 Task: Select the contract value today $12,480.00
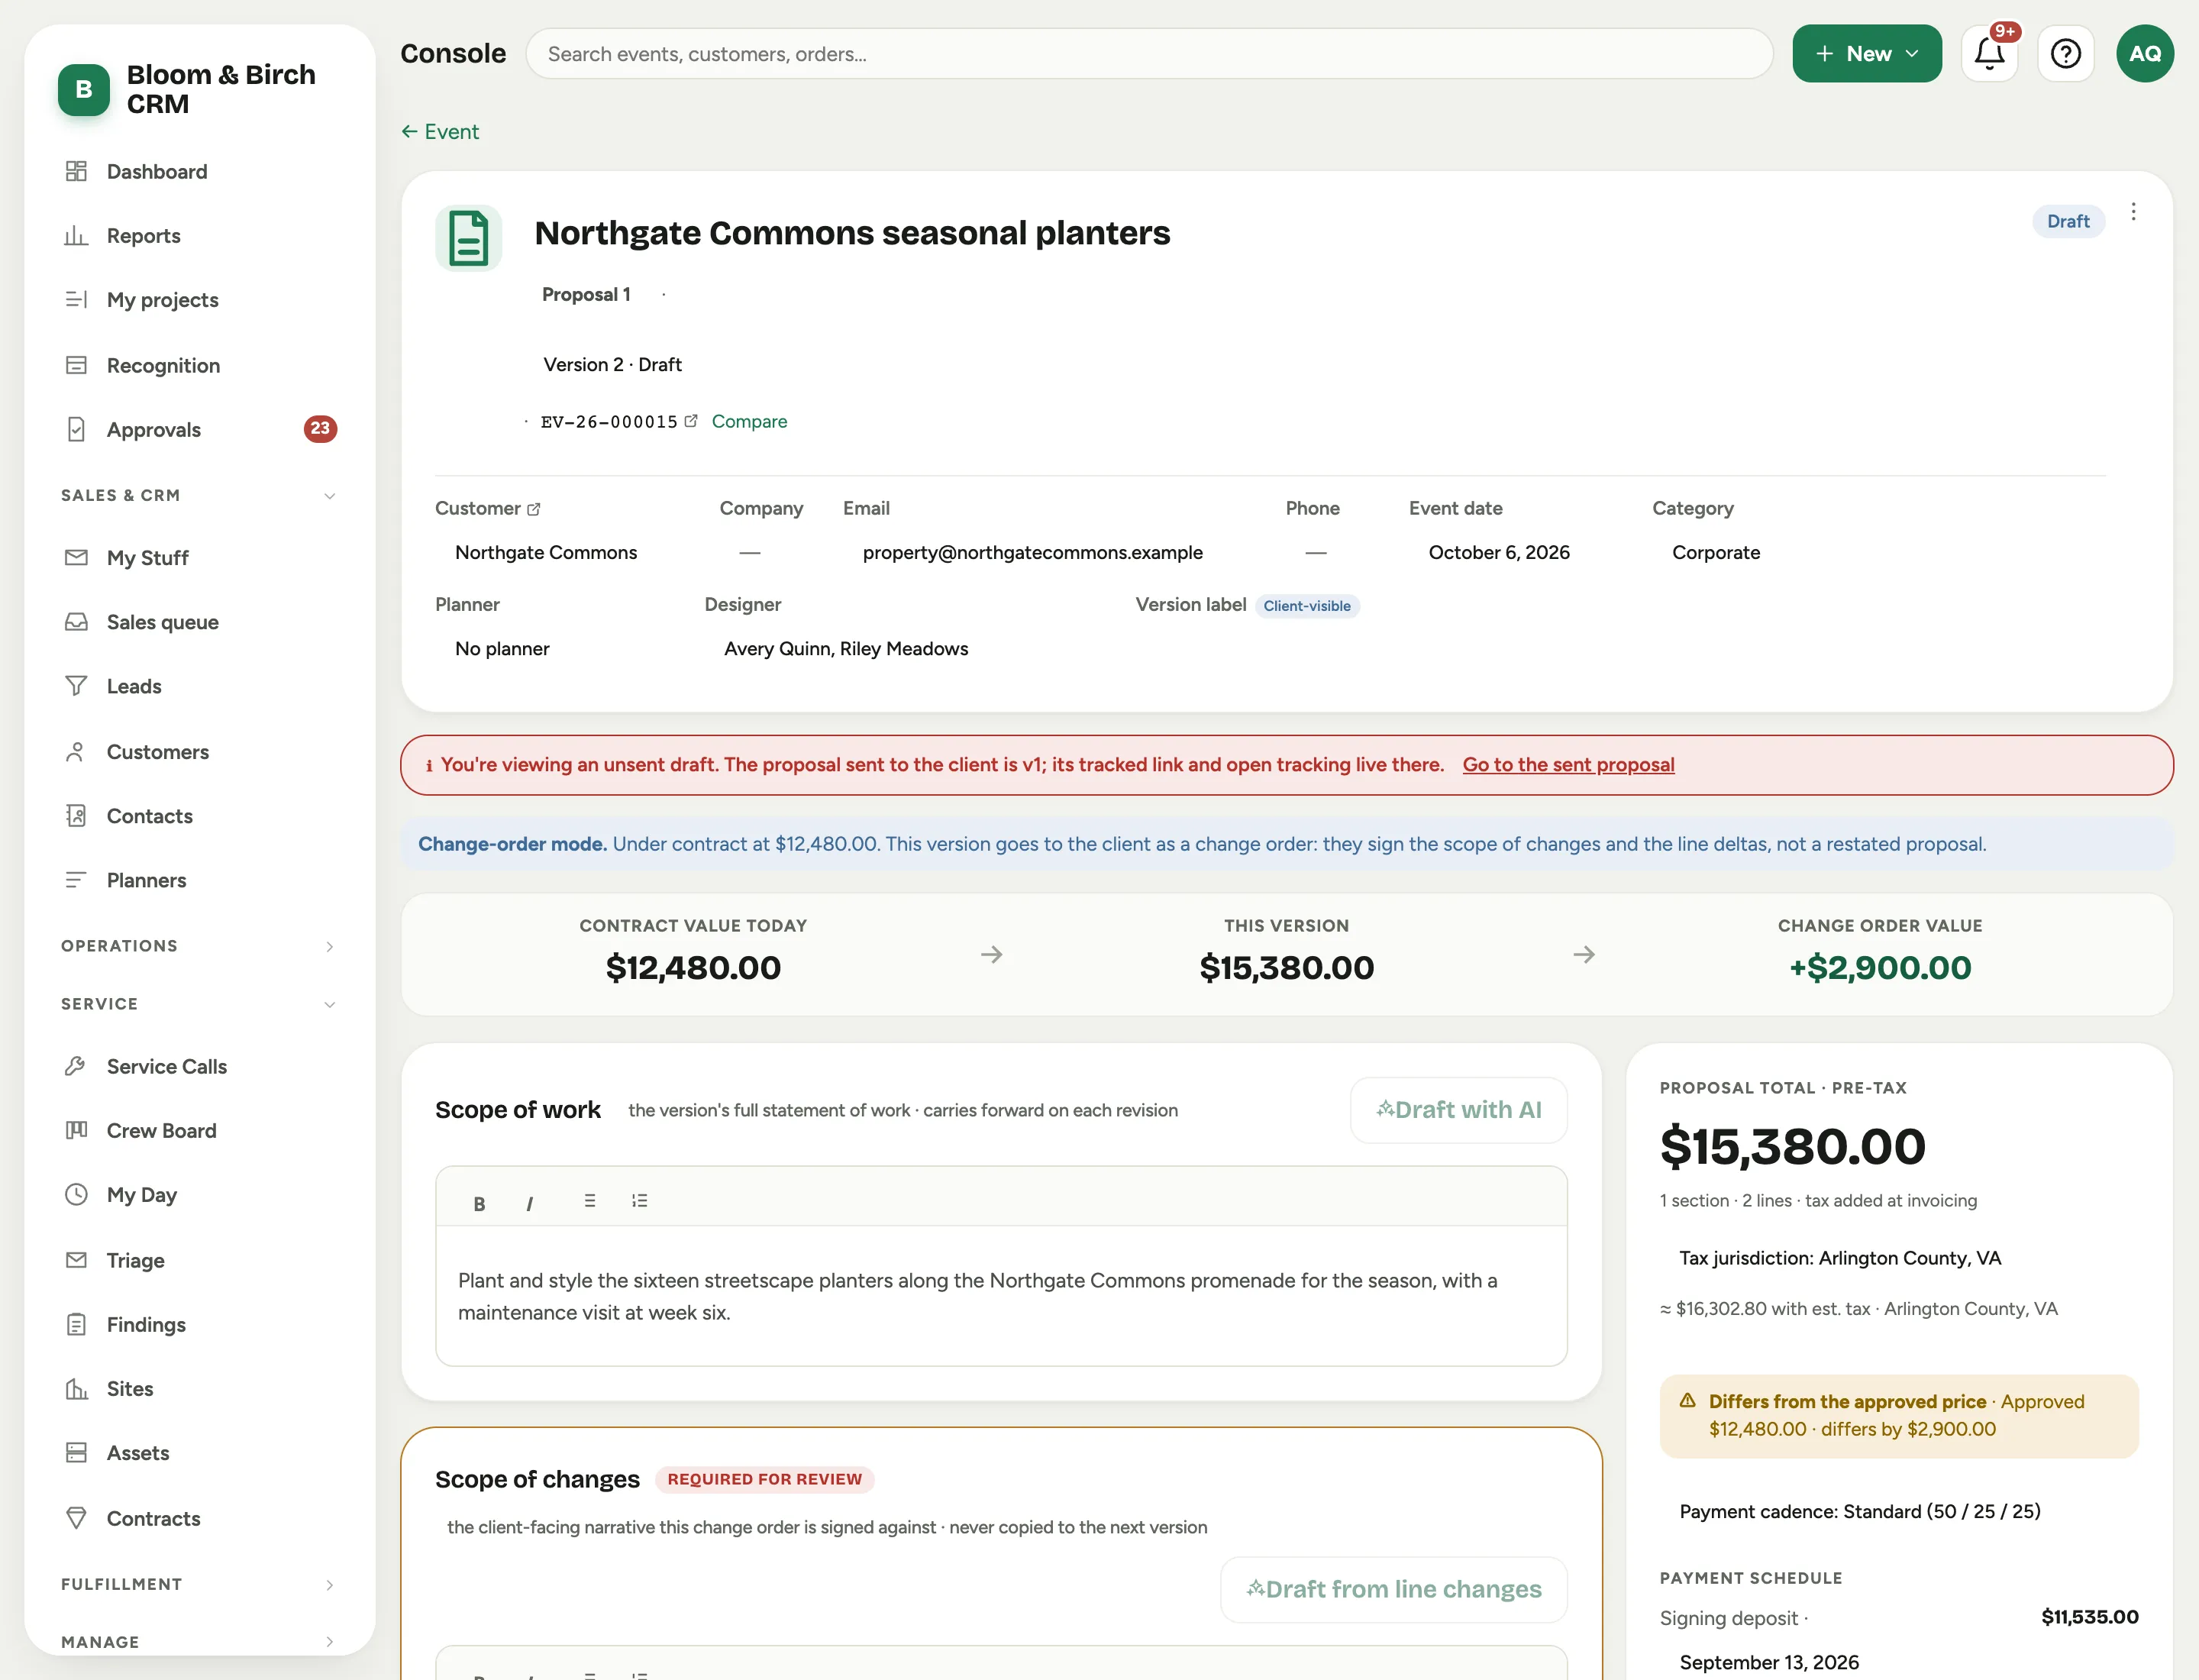(693, 967)
